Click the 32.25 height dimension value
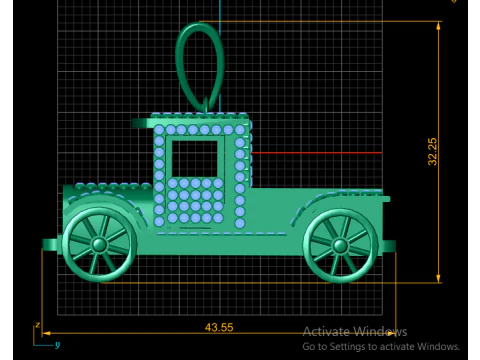The width and height of the screenshot is (480, 360). coord(432,152)
